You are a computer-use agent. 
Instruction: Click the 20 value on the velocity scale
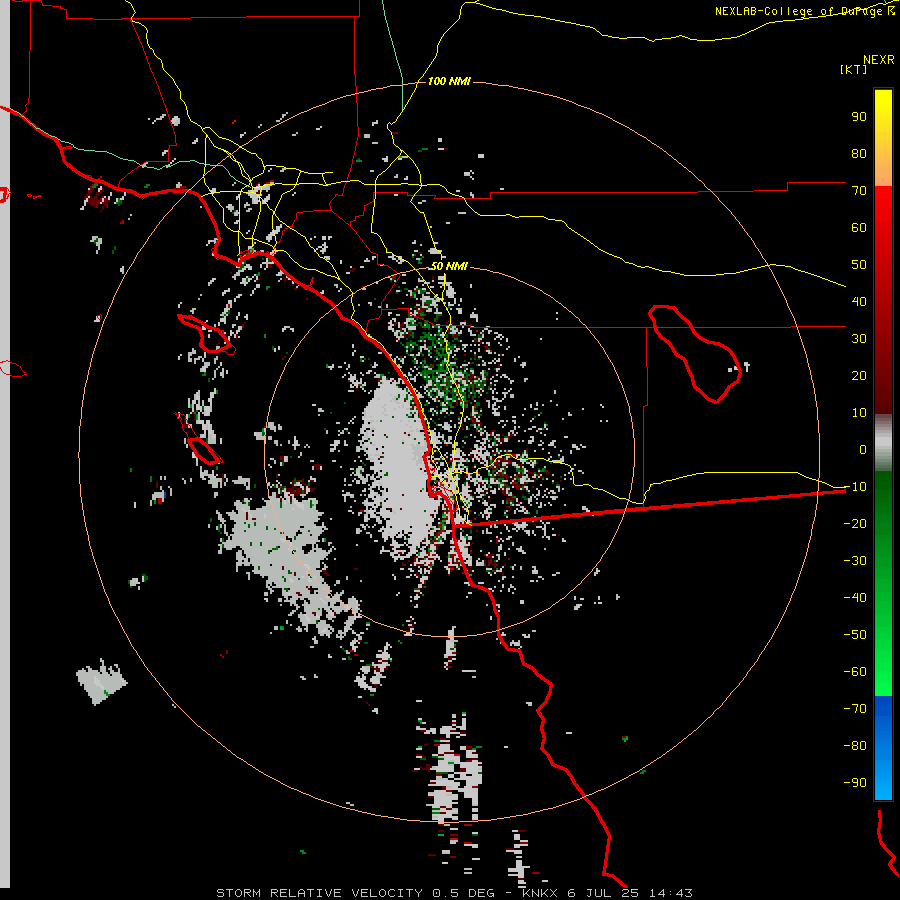859,375
